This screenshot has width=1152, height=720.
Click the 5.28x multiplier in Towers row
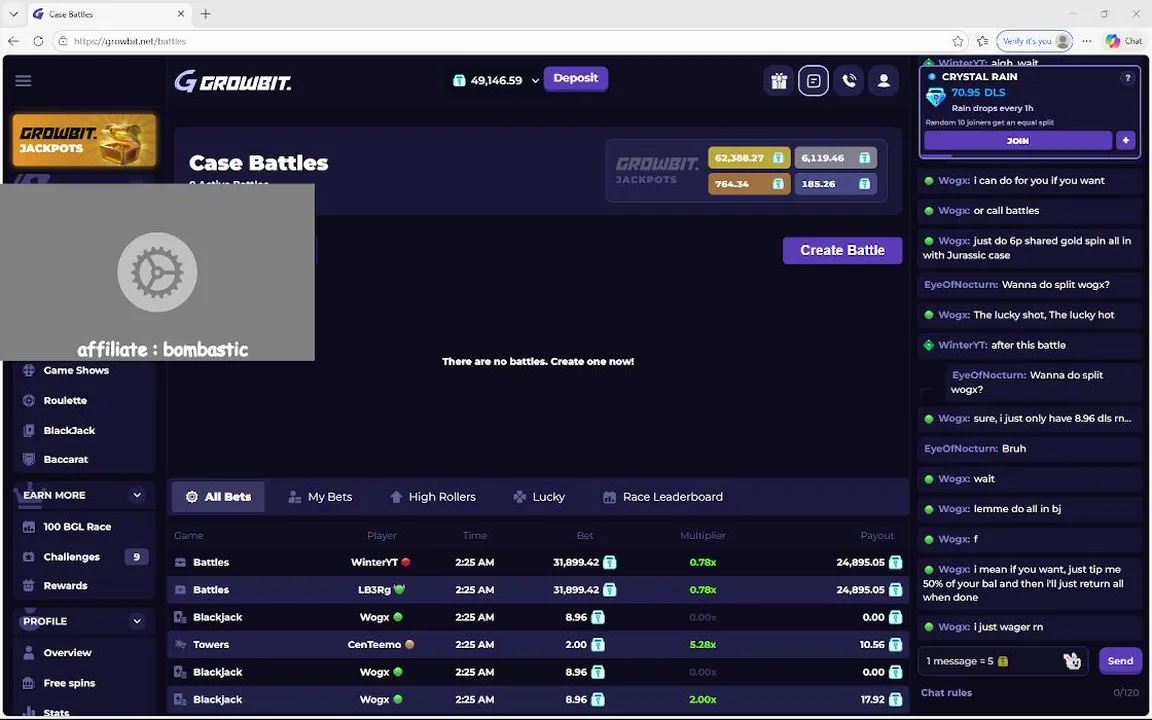702,644
